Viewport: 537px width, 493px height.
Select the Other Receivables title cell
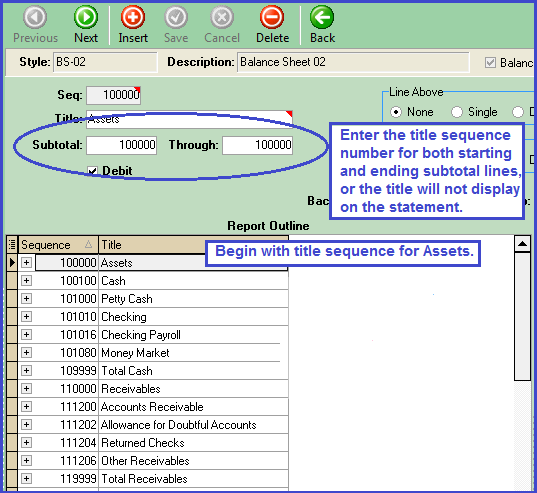193,460
